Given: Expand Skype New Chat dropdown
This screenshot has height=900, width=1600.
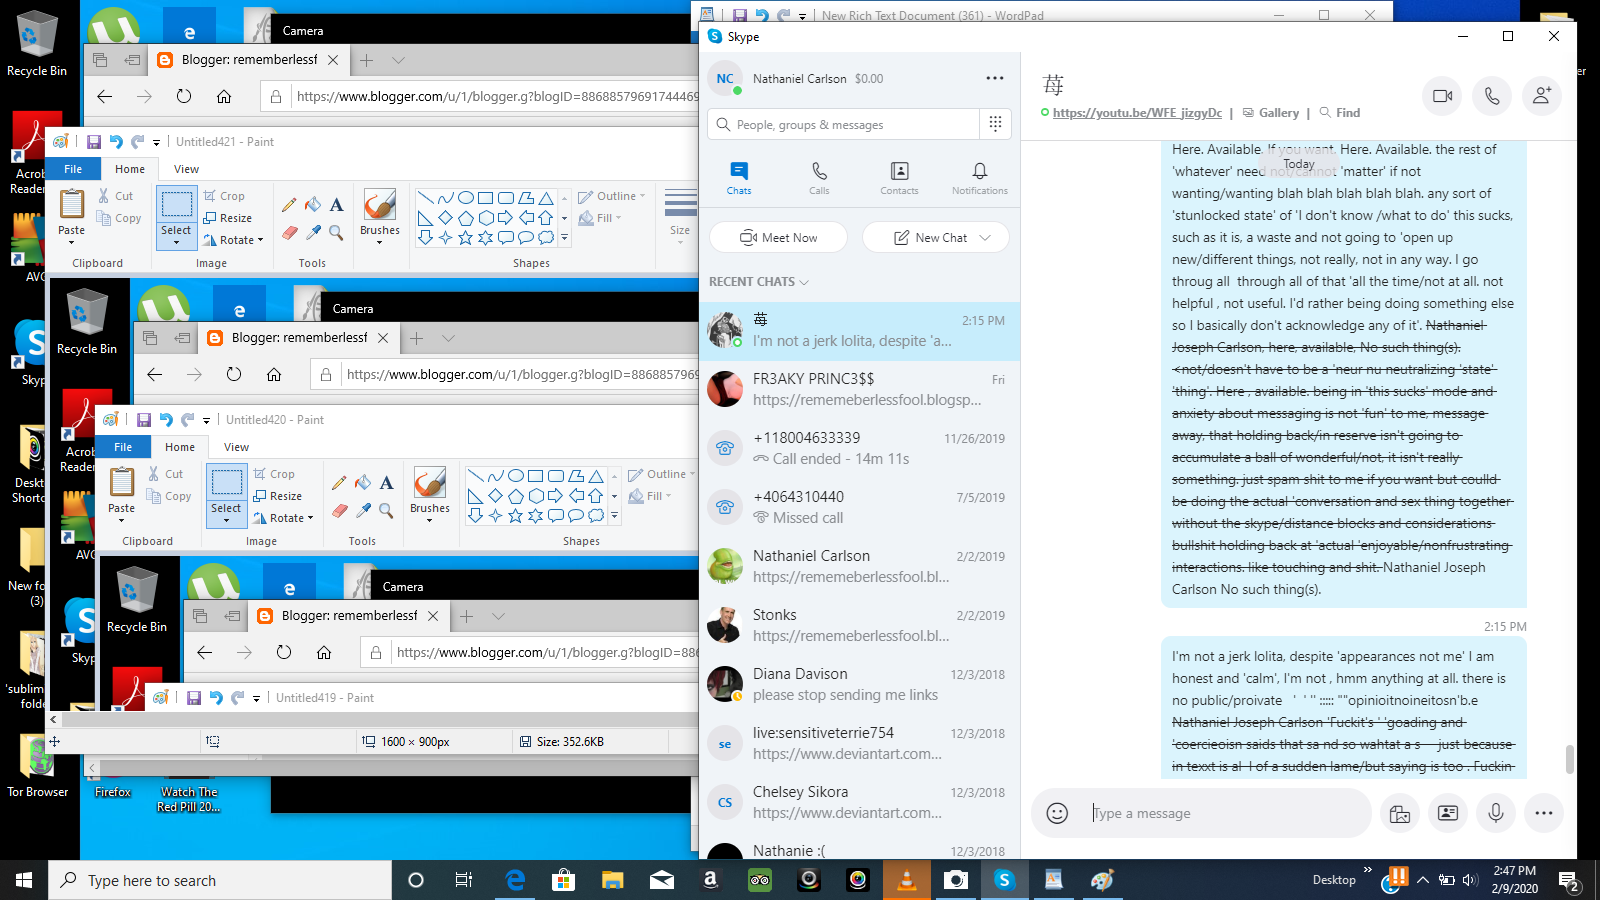Looking at the screenshot, I should [985, 238].
